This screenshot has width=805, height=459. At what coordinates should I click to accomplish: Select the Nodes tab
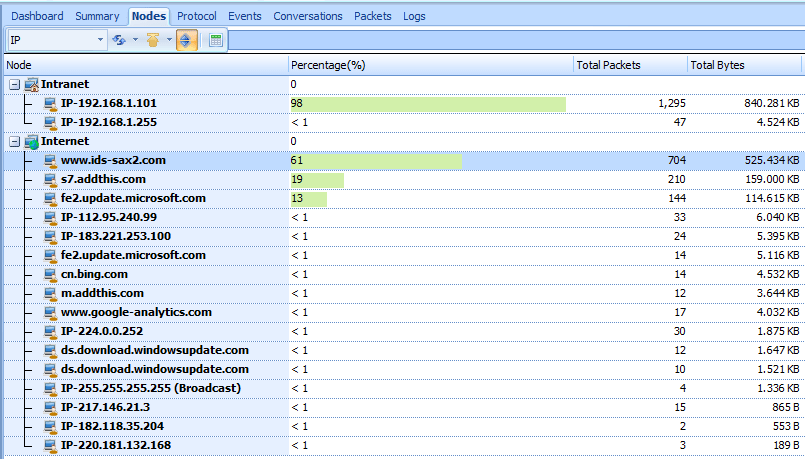coord(149,16)
